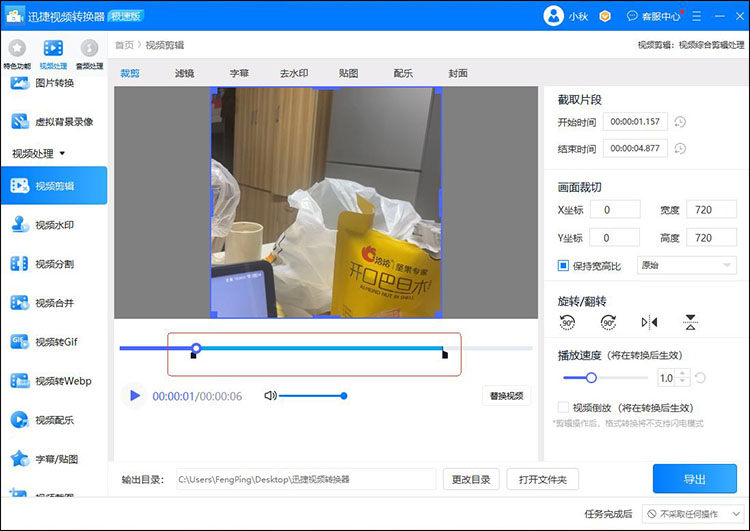Open 虚拟背景录像 in sidebar
Screen dimensions: 750x531
[x=54, y=122]
